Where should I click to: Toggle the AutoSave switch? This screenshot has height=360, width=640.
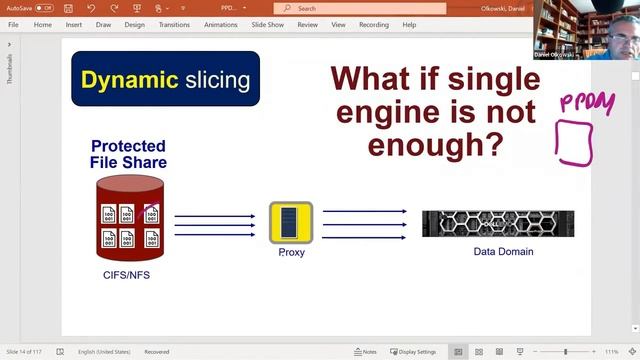(44, 8)
